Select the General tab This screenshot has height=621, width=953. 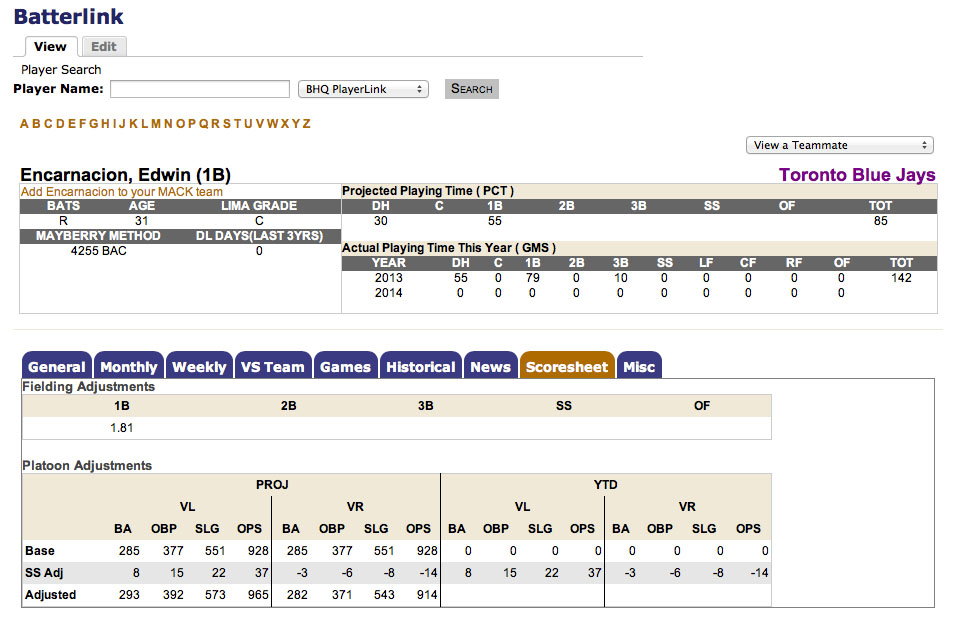pyautogui.click(x=56, y=366)
